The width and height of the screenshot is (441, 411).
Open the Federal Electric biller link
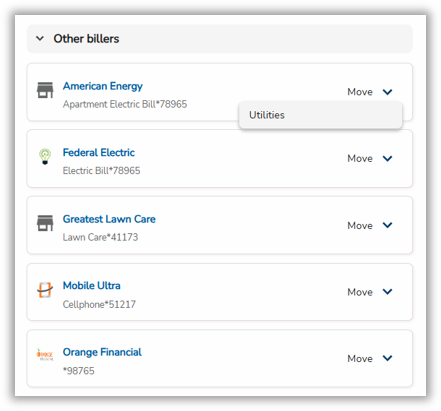[99, 152]
